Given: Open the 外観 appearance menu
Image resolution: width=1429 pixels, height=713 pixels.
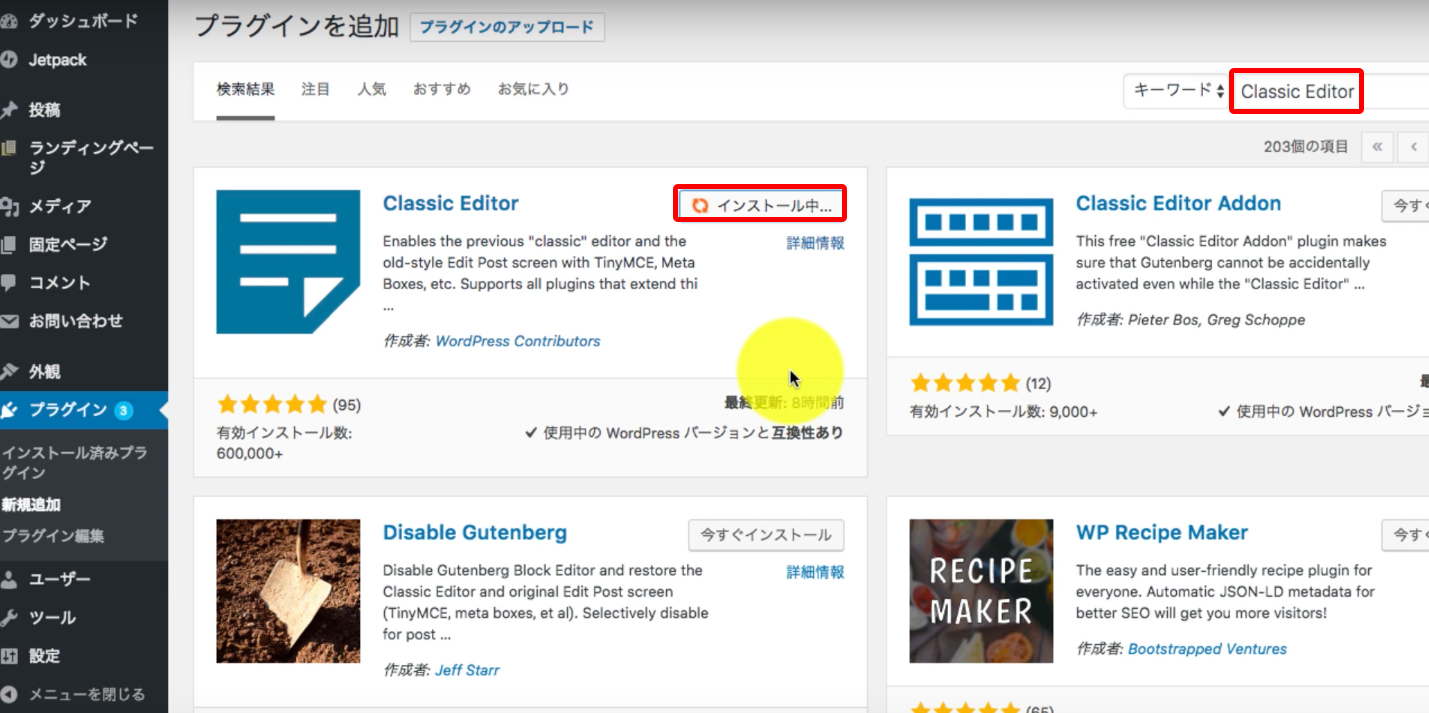Looking at the screenshot, I should [x=45, y=372].
